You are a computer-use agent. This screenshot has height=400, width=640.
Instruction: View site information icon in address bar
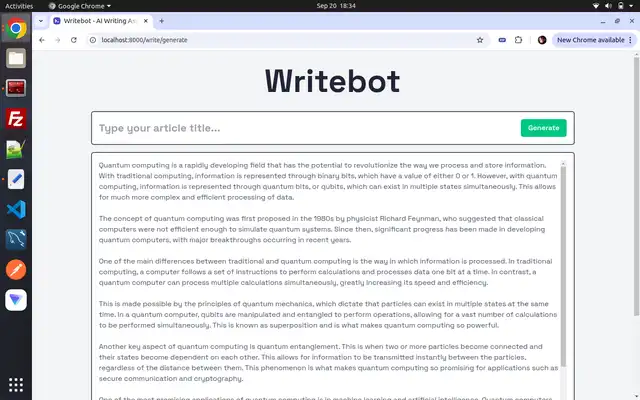93,40
